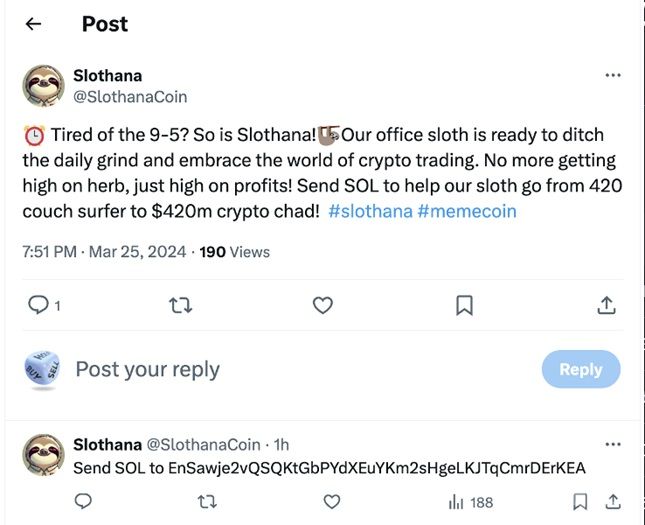This screenshot has width=645, height=525.
Task: Reply to the Send SOL comment
Action: coord(84,501)
